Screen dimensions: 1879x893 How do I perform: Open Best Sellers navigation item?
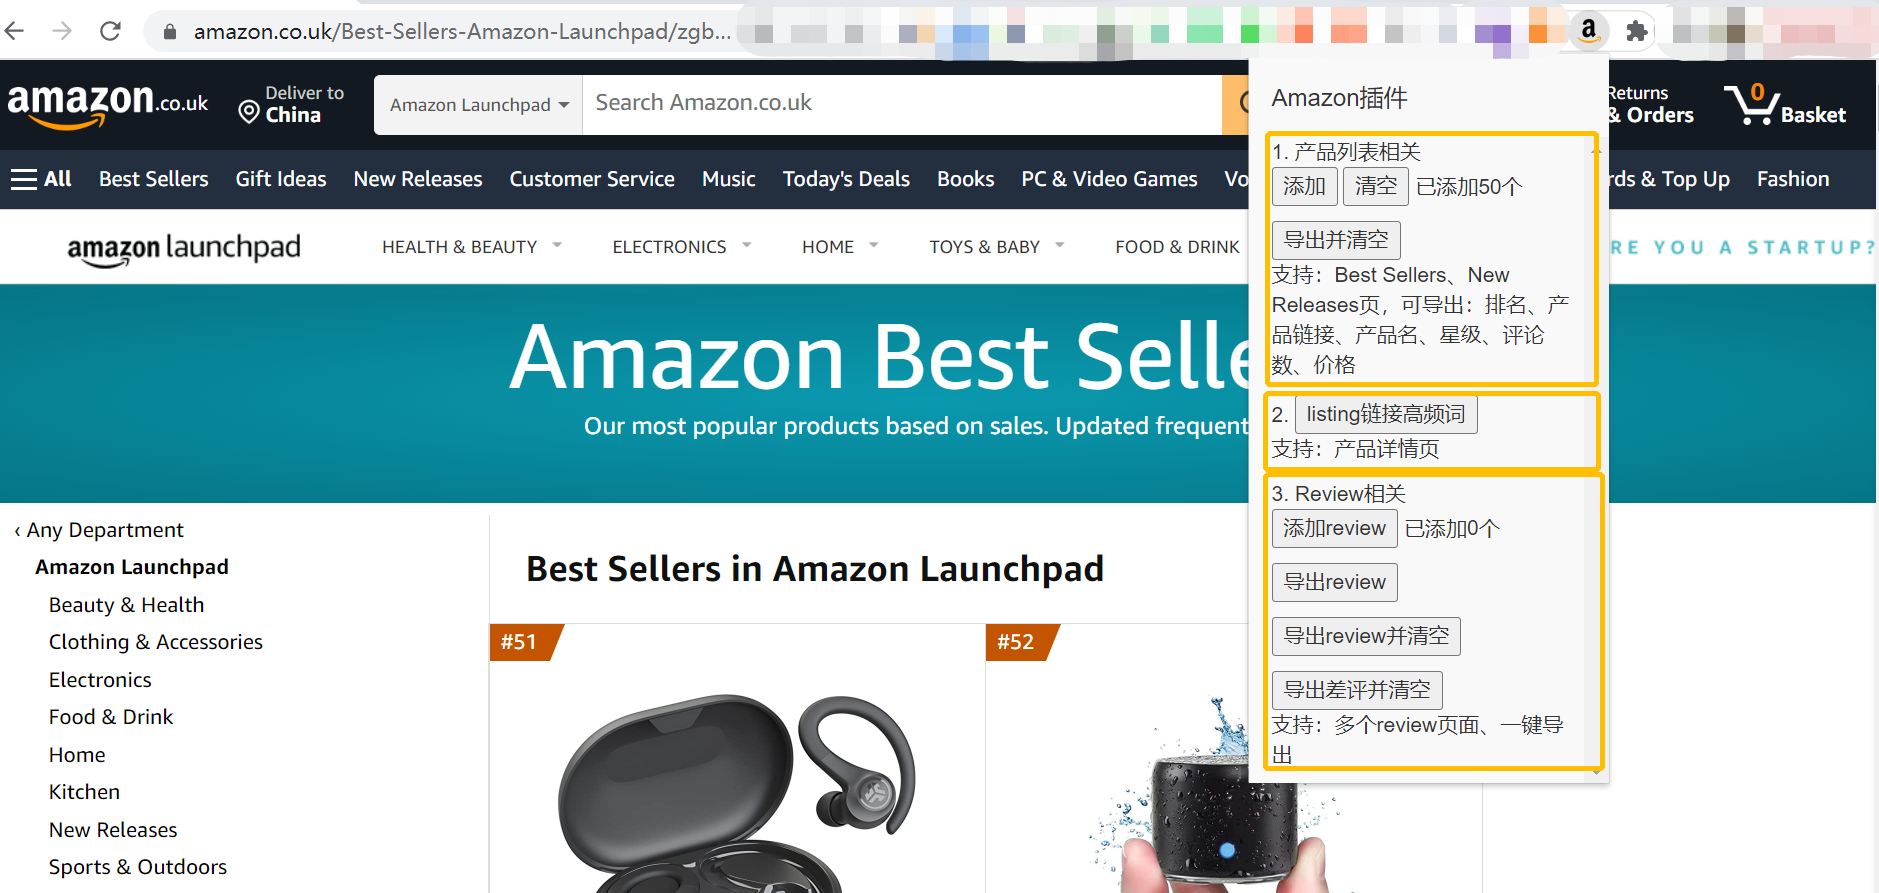point(154,179)
